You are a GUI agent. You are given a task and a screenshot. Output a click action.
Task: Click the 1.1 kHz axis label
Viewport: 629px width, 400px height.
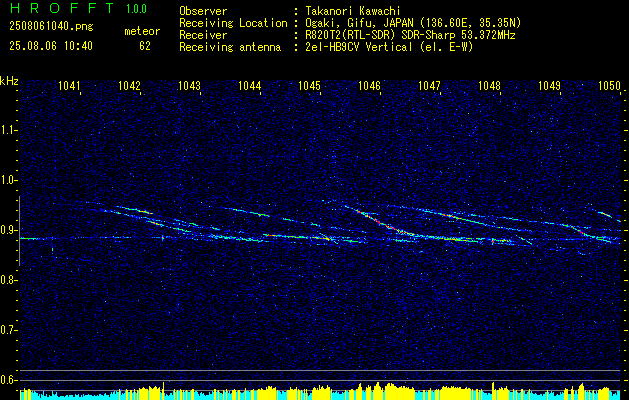8,130
